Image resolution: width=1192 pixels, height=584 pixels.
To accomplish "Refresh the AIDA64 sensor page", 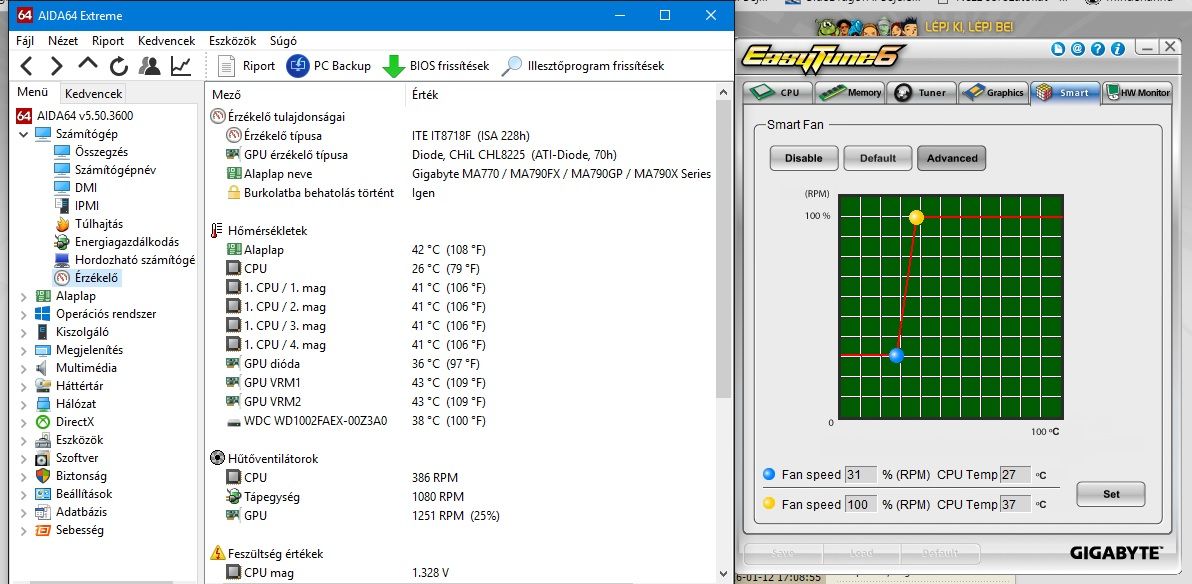I will pyautogui.click(x=119, y=66).
